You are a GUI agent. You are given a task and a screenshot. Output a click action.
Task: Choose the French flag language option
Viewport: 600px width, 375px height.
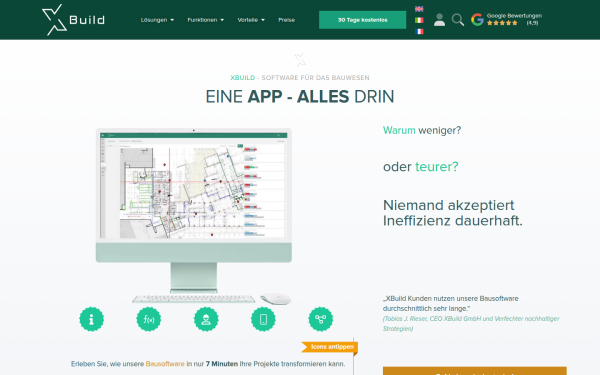click(x=419, y=31)
